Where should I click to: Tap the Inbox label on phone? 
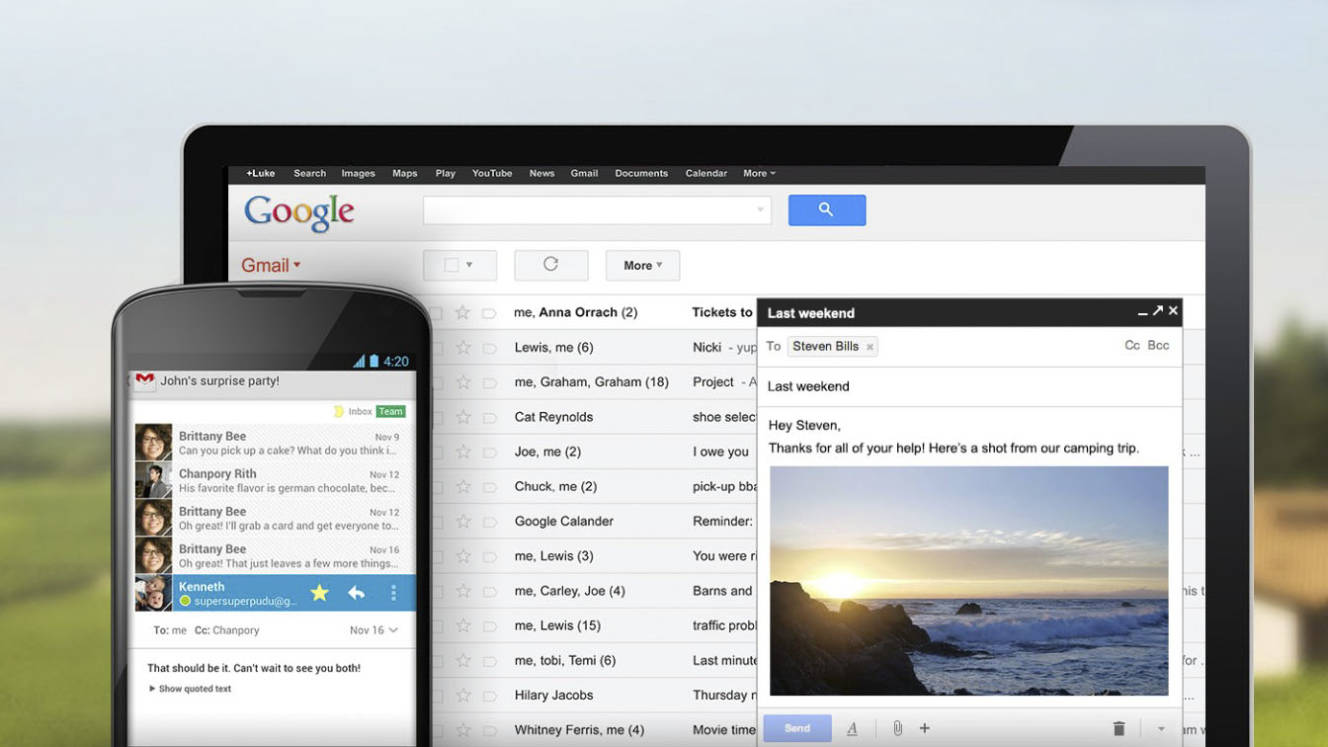coord(360,411)
